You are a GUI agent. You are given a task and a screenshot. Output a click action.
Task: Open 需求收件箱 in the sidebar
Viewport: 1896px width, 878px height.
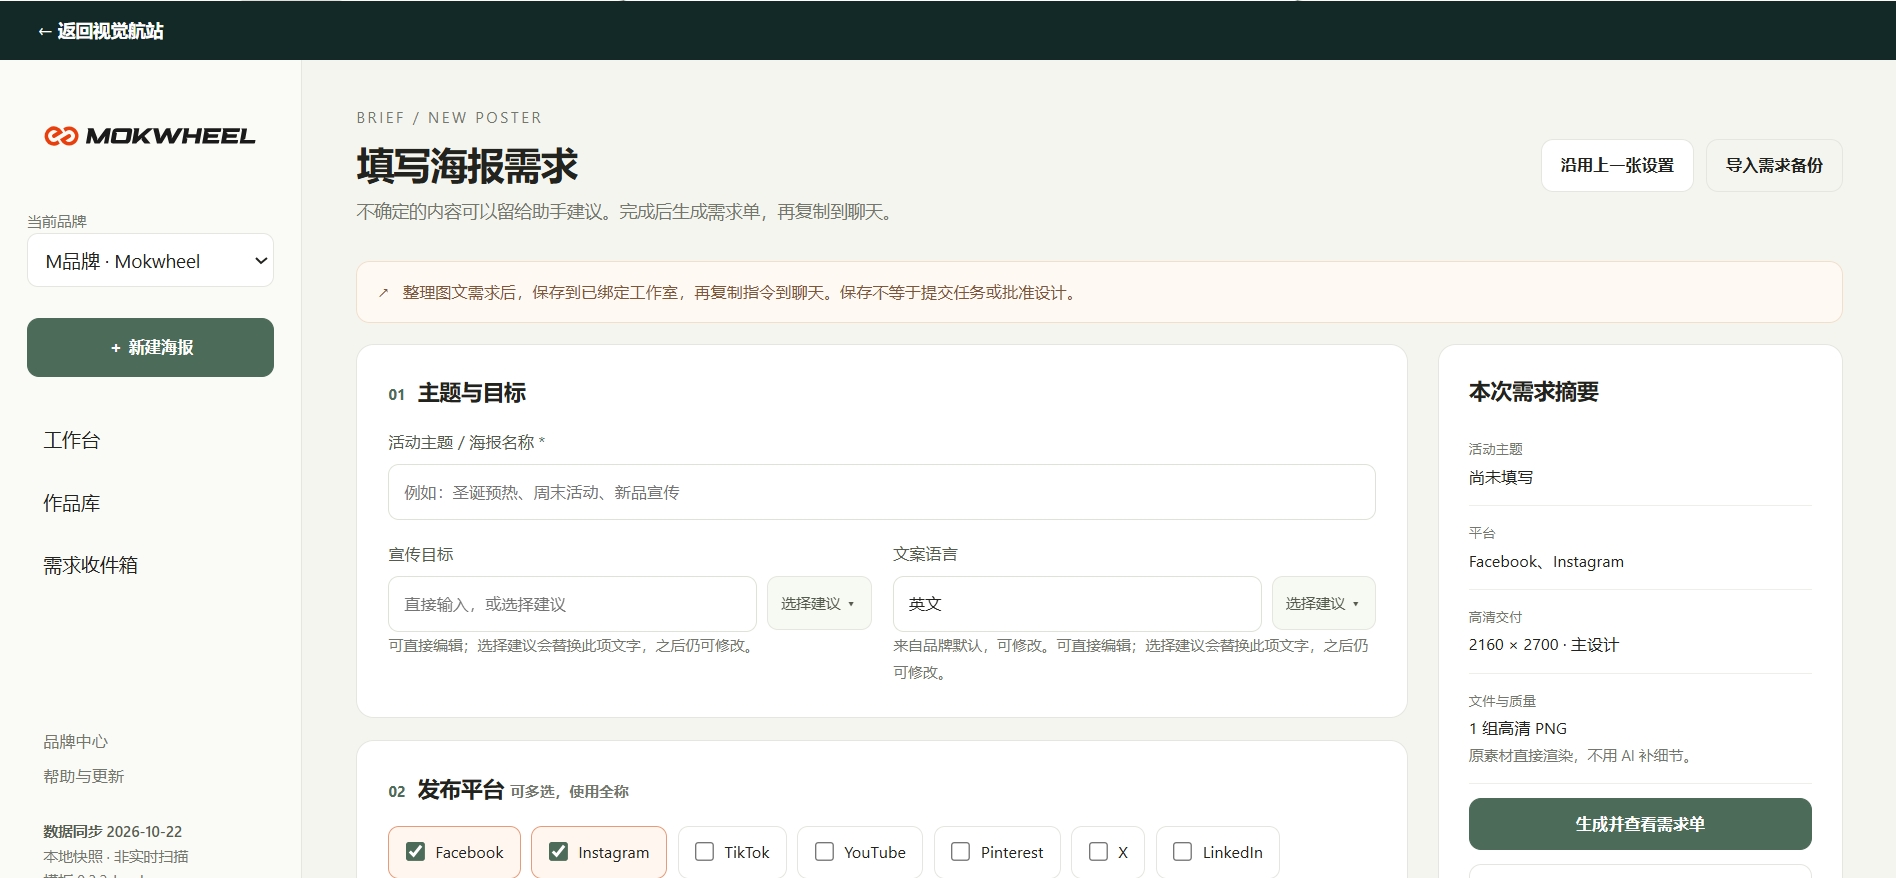90,565
